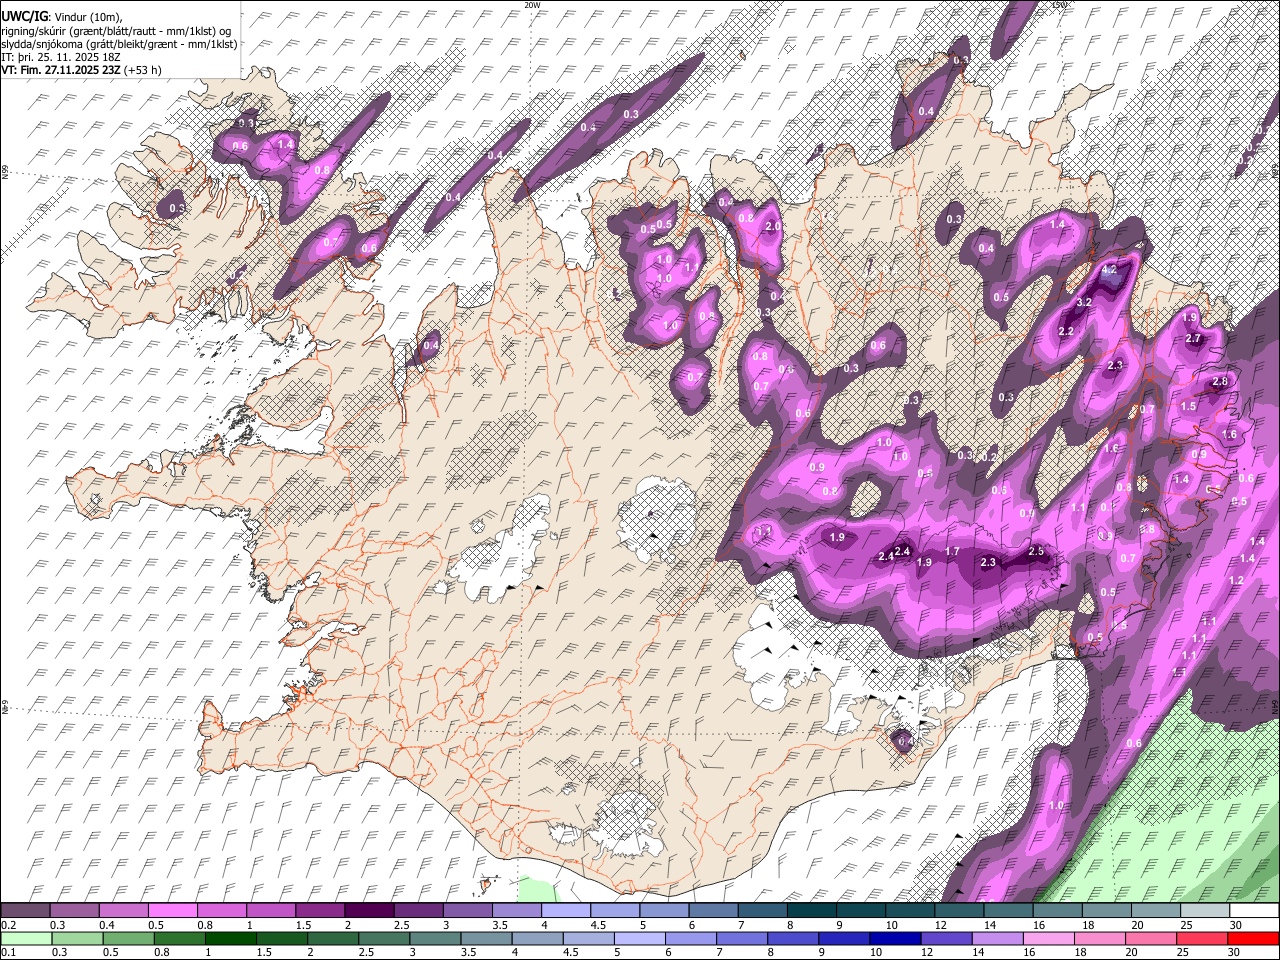Viewport: 1280px width, 960px height.
Task: Click the light violet 14 swatch in the lower legend row
Action: tap(996, 938)
